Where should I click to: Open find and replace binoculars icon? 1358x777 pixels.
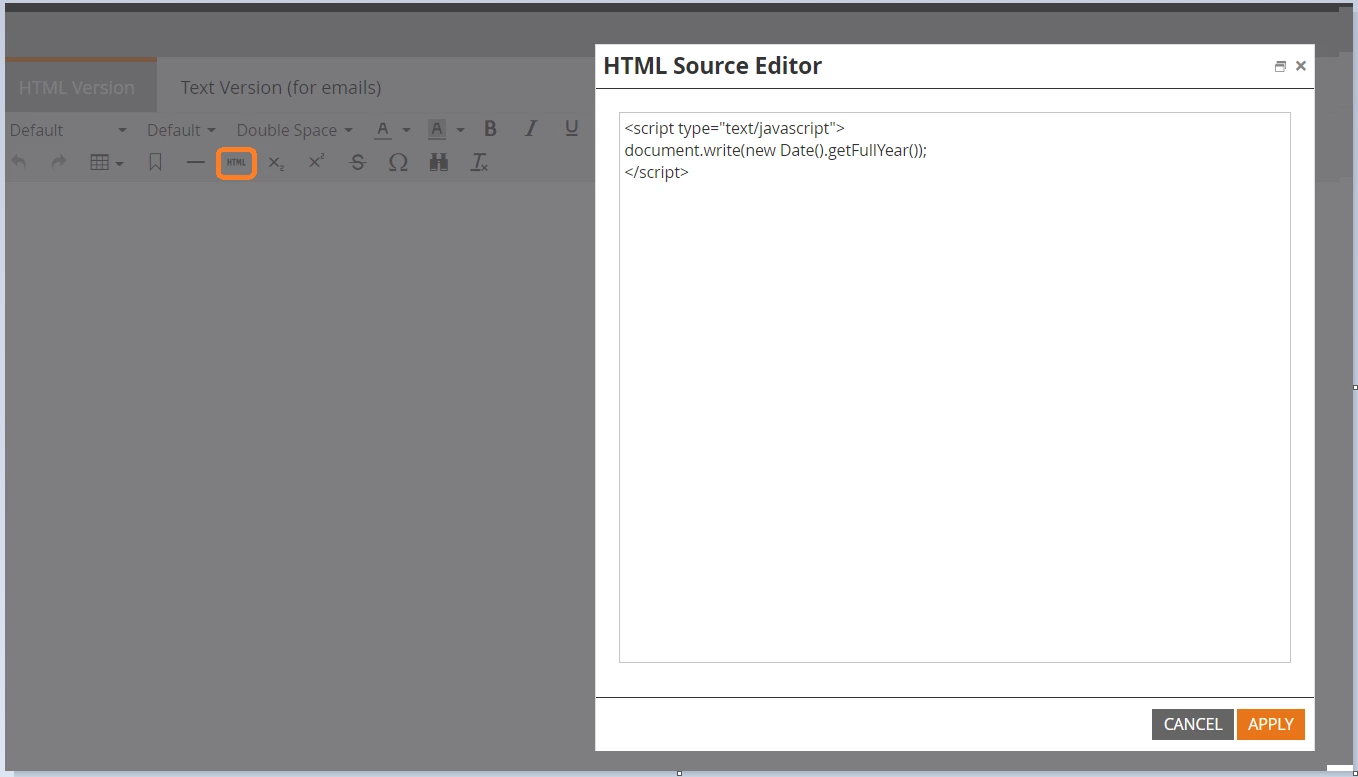click(438, 162)
